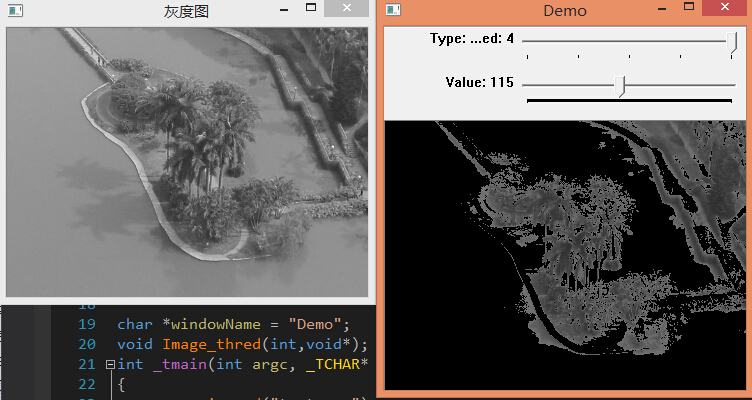The height and width of the screenshot is (400, 752).
Task: Minimize the 灰度图 window
Action: coord(284,9)
